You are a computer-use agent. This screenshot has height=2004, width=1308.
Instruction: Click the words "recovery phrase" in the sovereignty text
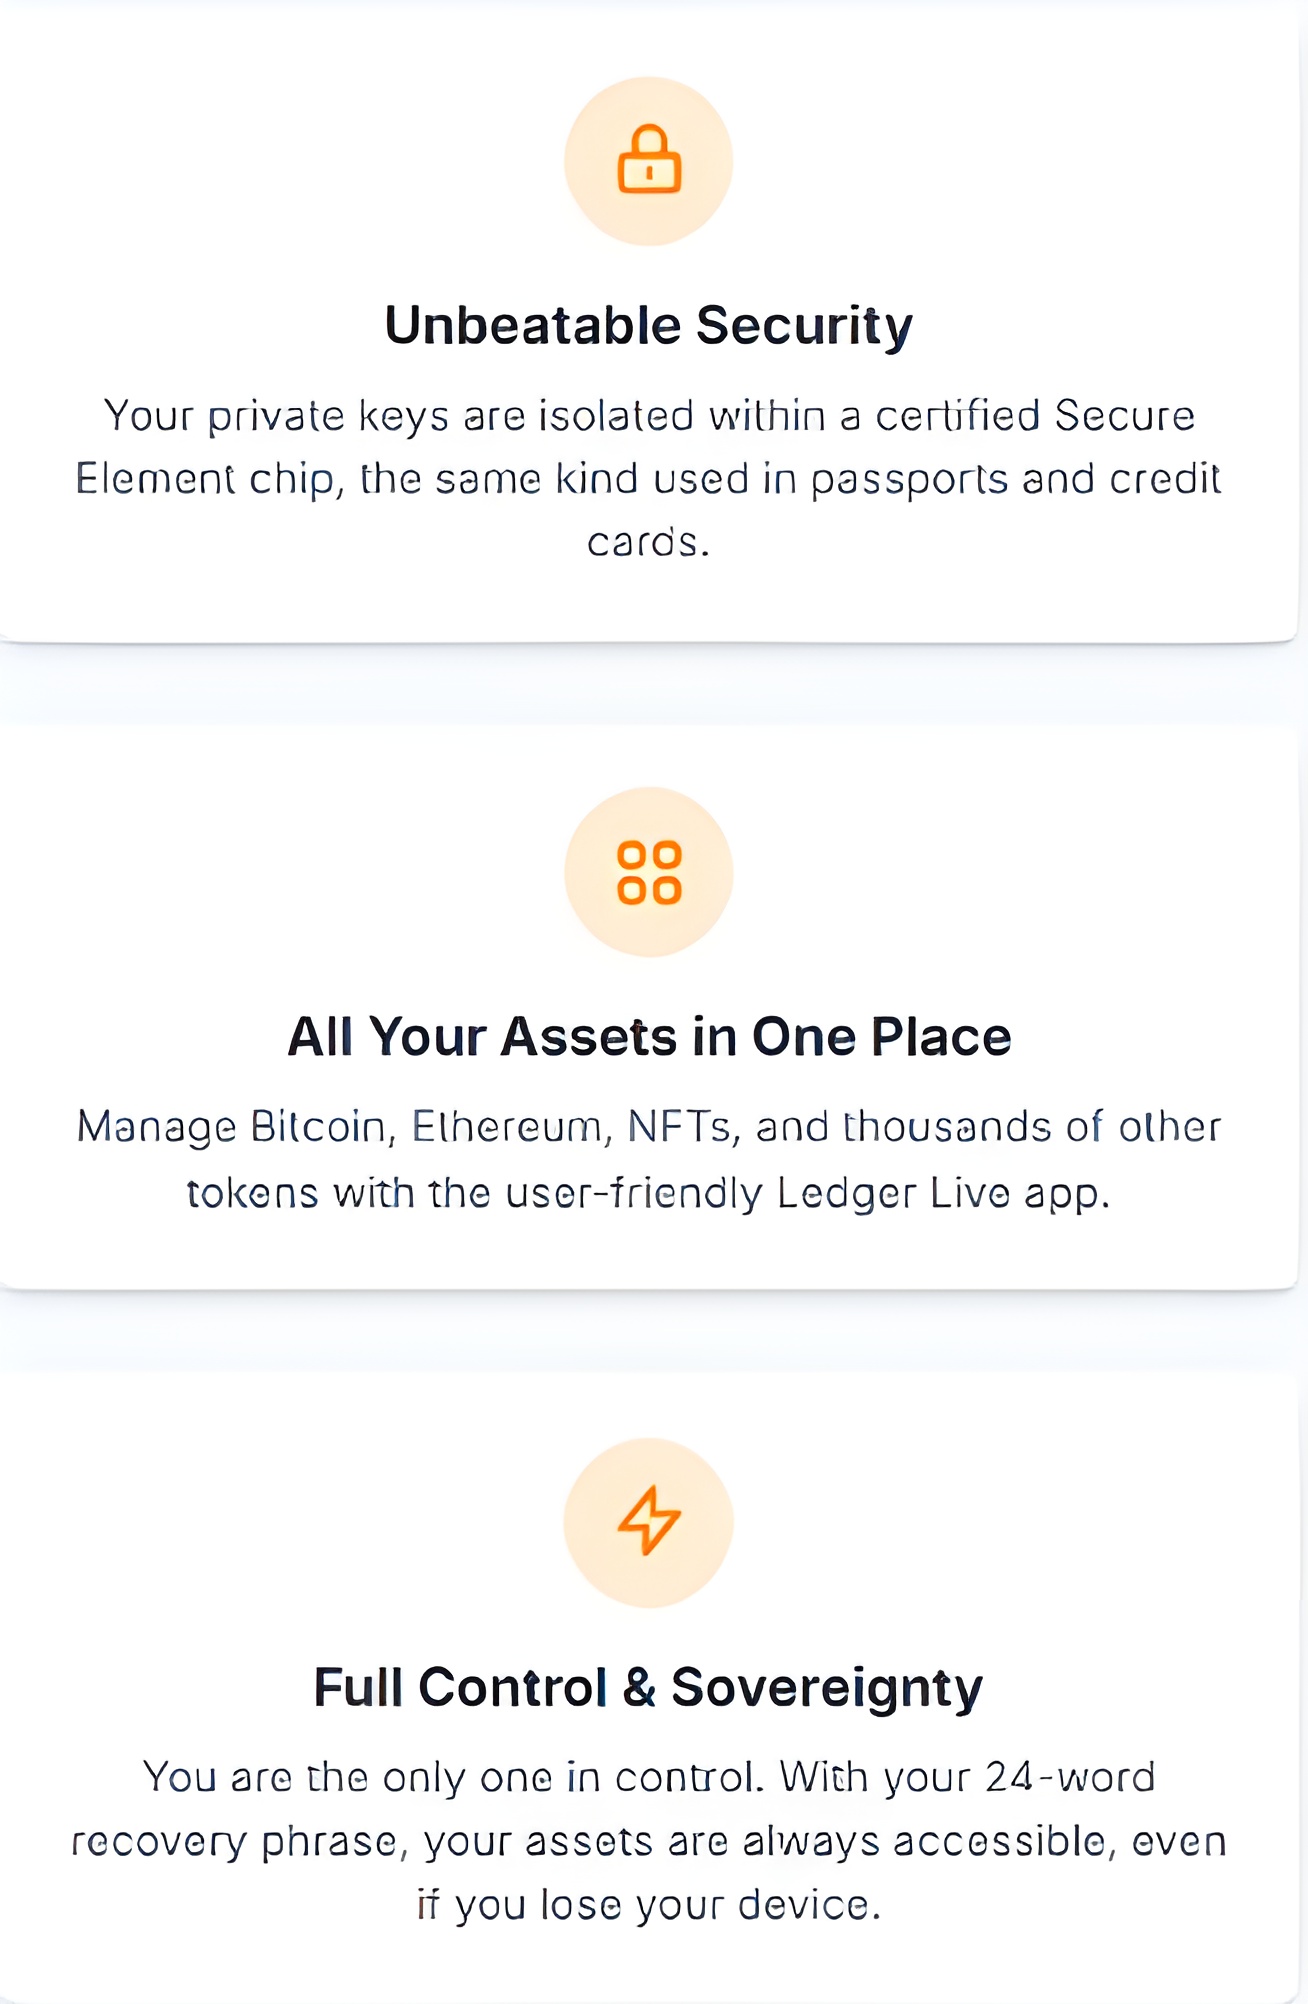[234, 1842]
